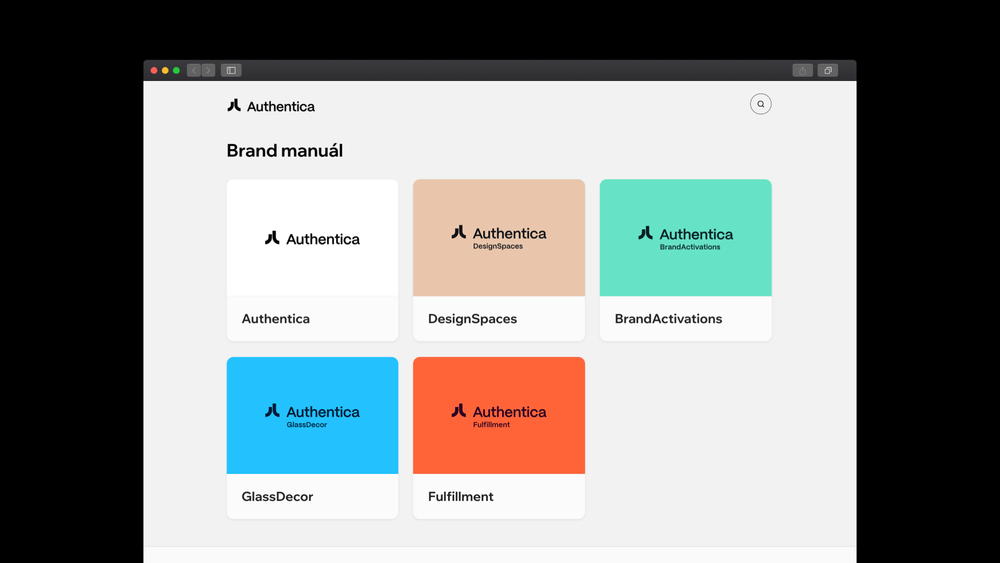1000x563 pixels.
Task: Open the orange Fulfillment card thumbnail
Action: [499, 415]
